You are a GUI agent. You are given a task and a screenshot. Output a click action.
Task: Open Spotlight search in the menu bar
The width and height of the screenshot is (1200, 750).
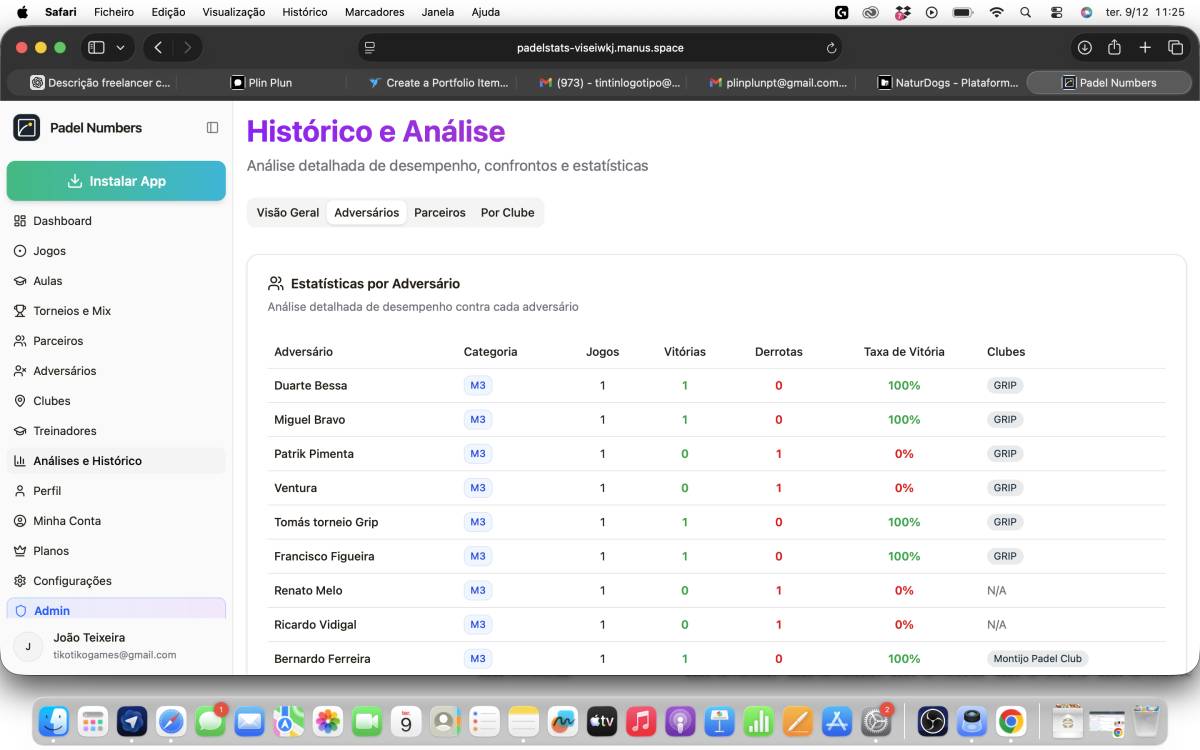pyautogui.click(x=1025, y=12)
